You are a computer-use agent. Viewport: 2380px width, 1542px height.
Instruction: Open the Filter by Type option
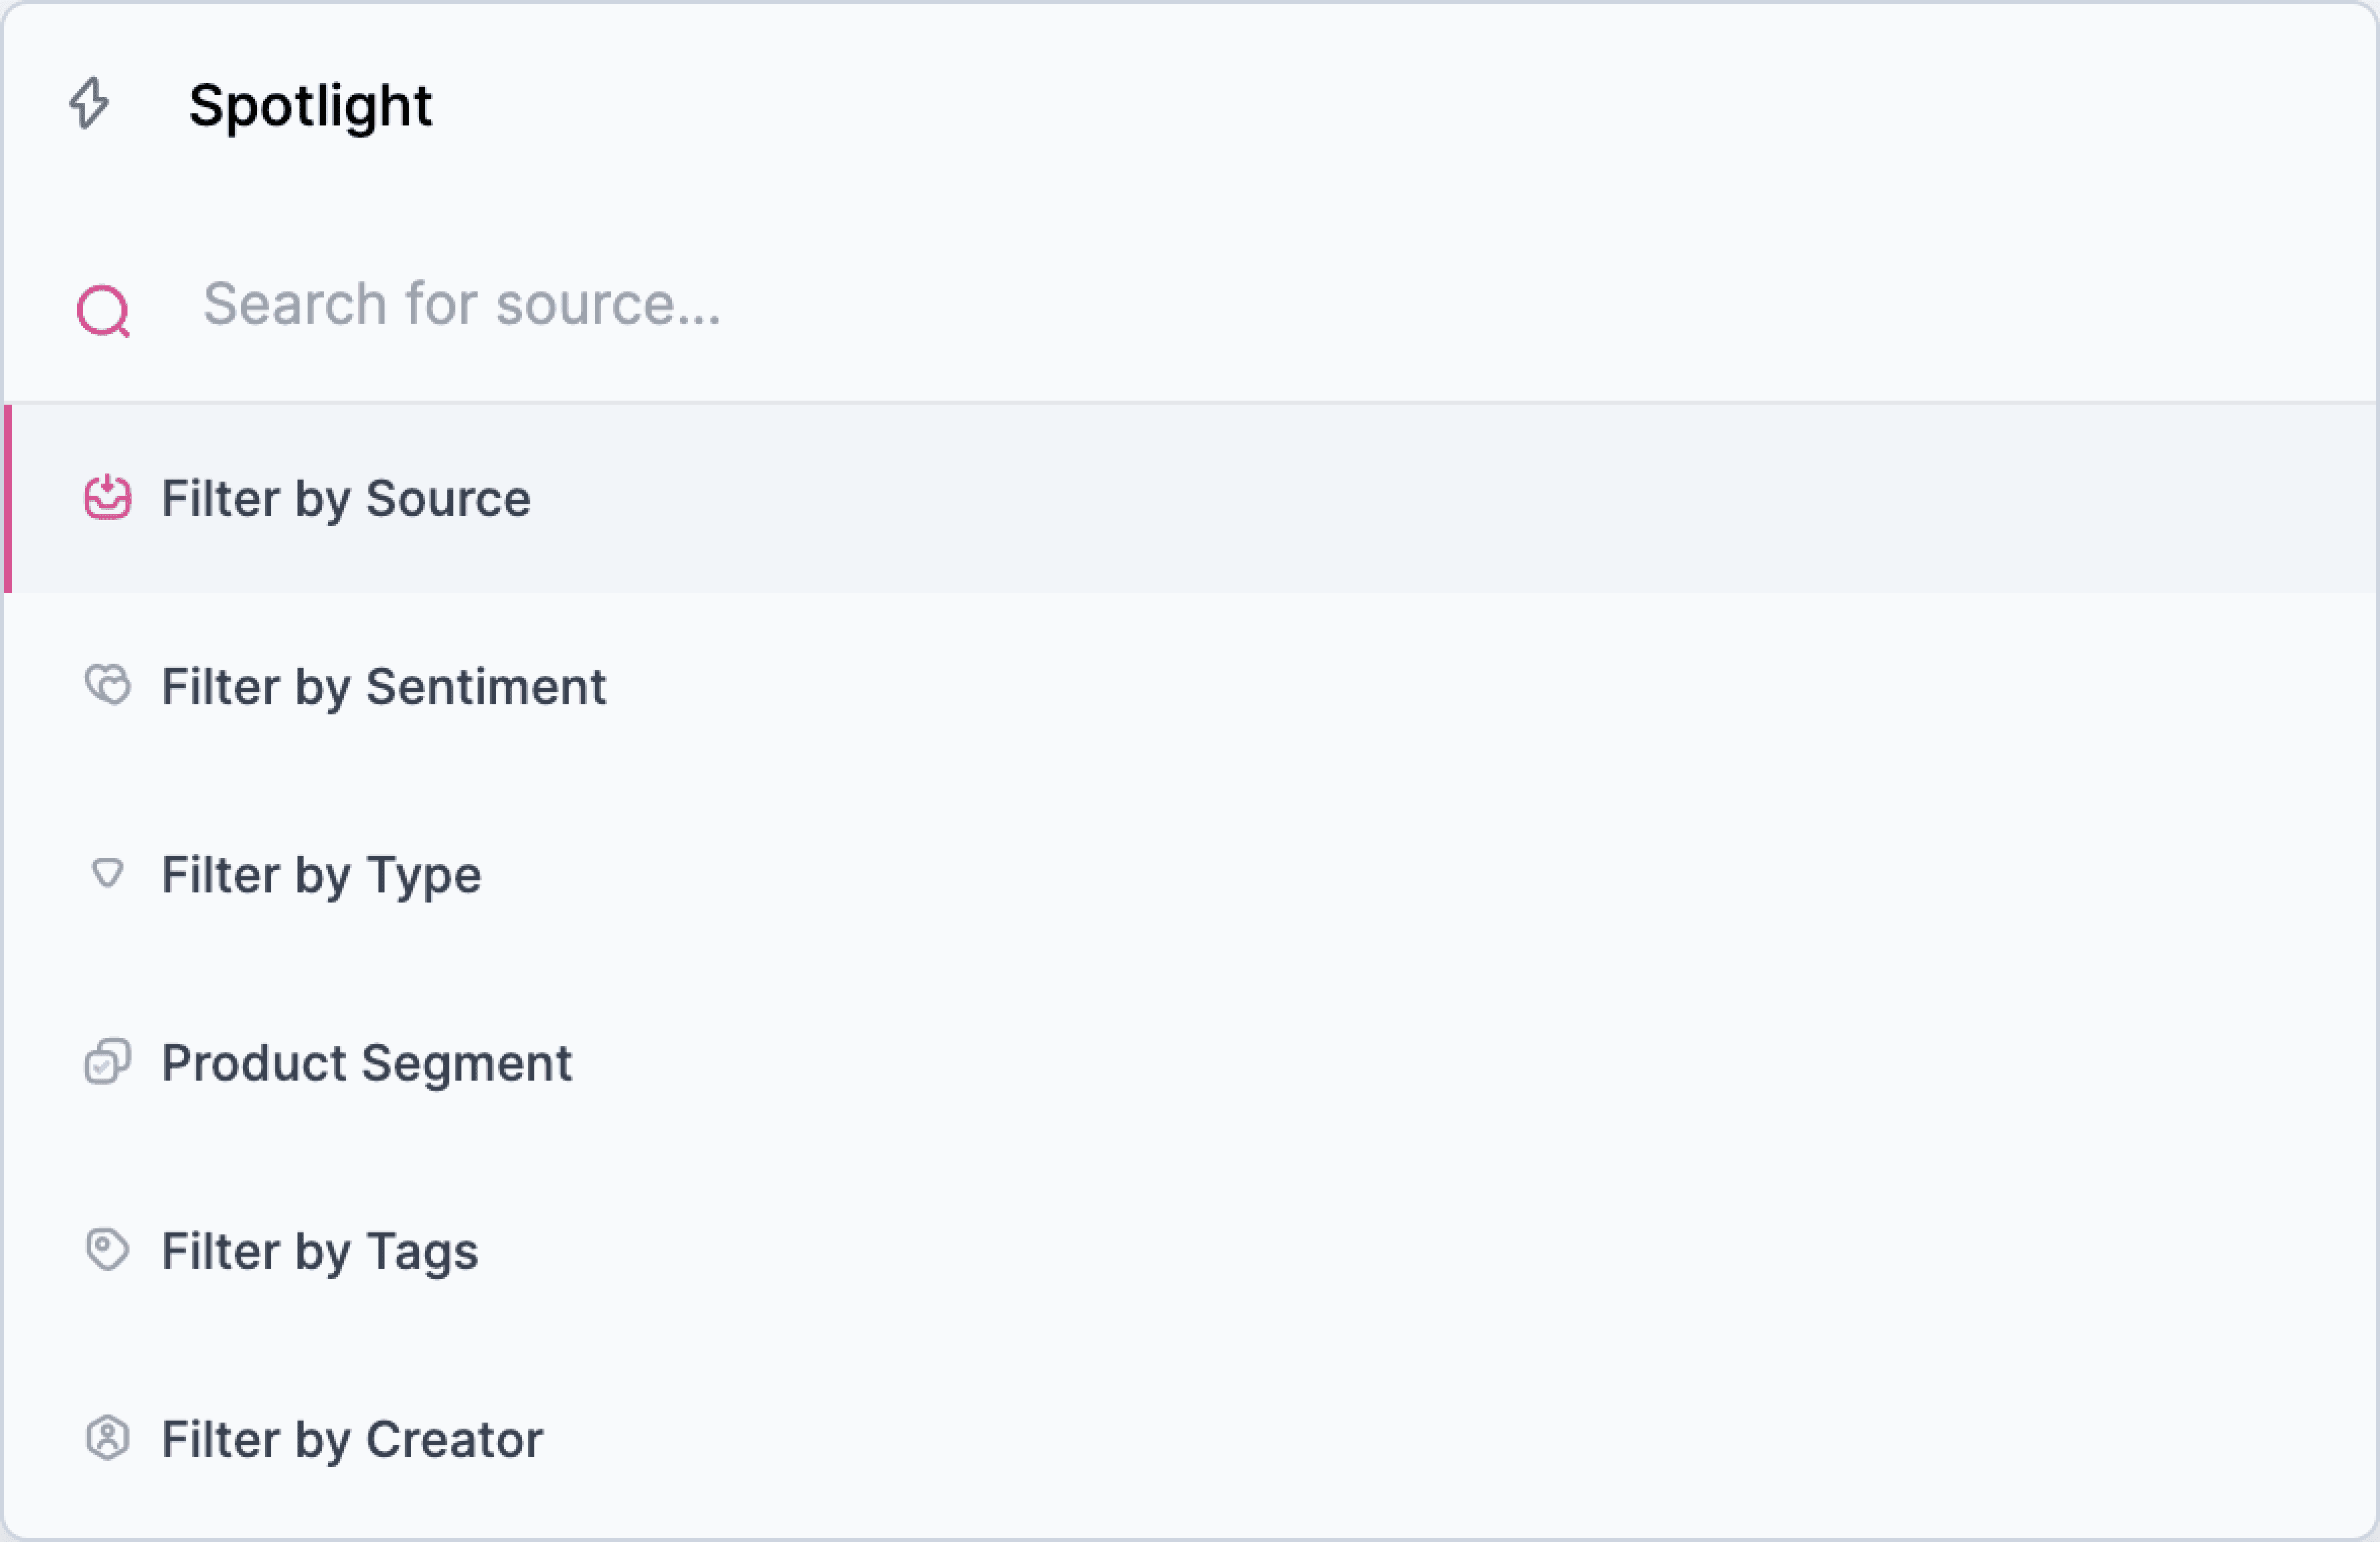click(1190, 875)
